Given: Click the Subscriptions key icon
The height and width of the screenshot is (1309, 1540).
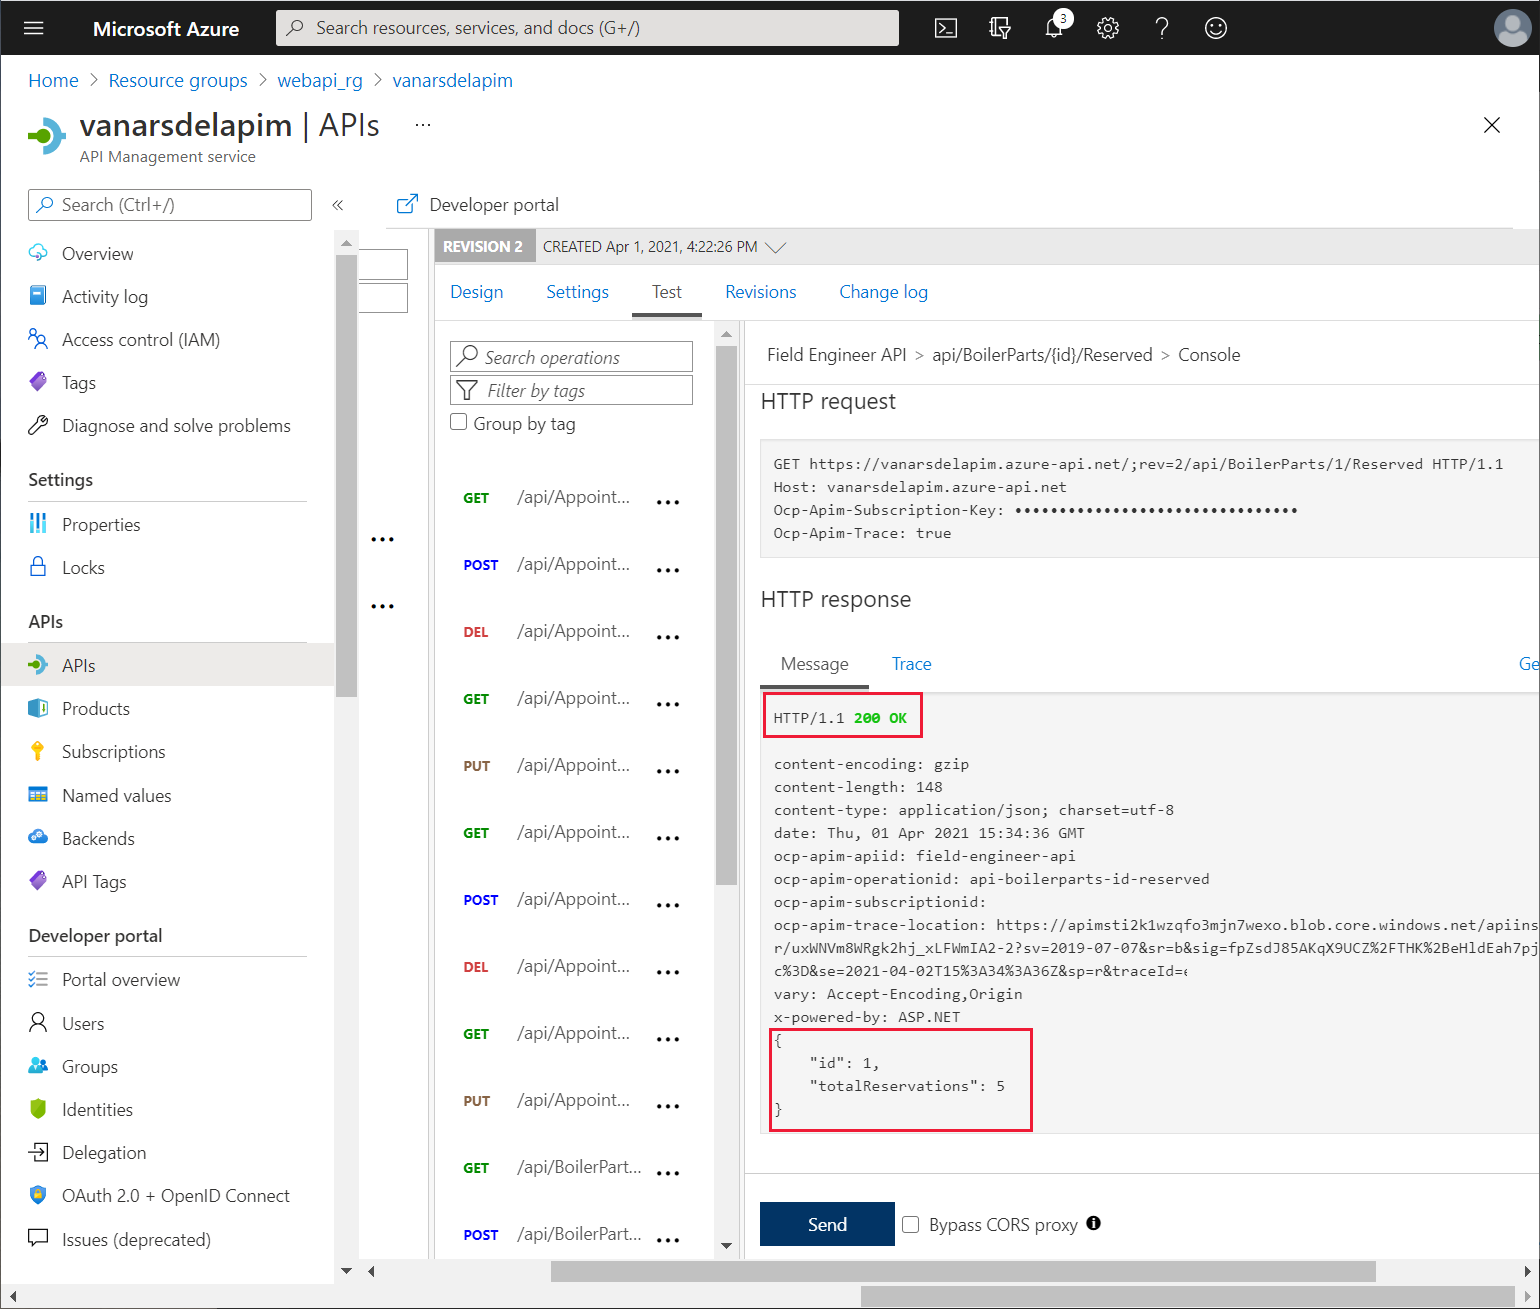Looking at the screenshot, I should [38, 751].
